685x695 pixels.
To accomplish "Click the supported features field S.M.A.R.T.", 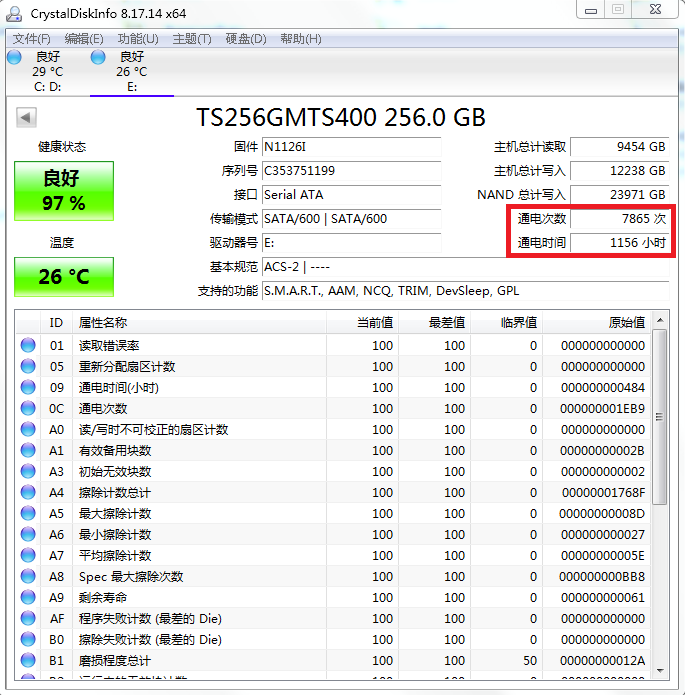I will [x=465, y=291].
